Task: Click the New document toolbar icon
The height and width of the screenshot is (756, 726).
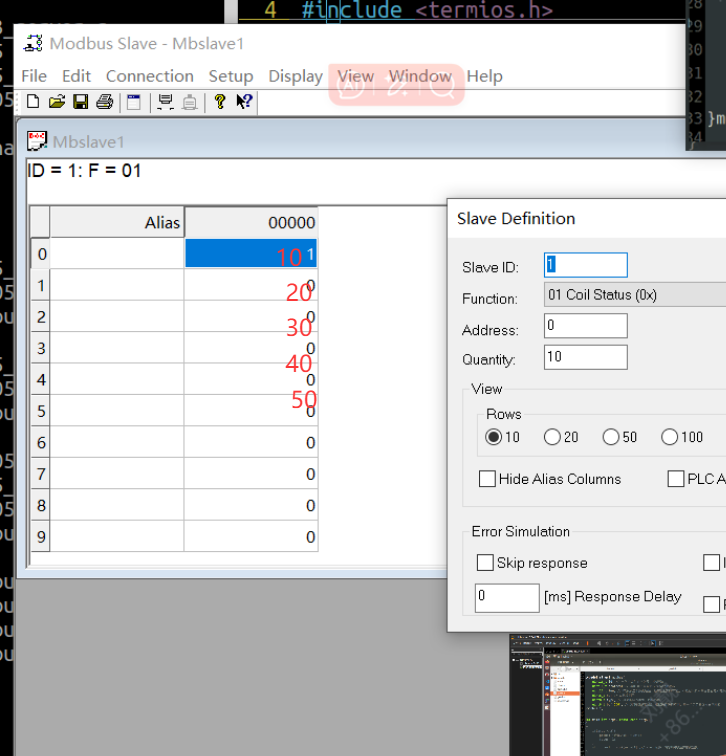Action: click(33, 102)
